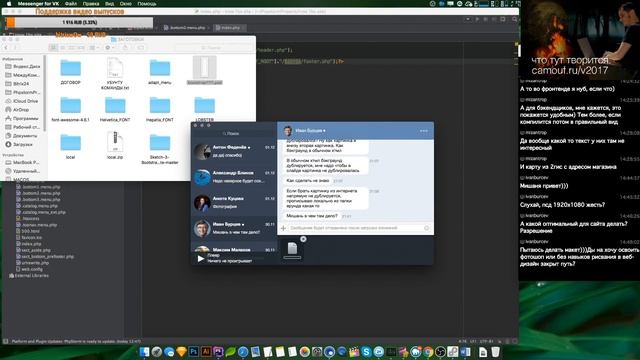Open Документы in Finder sidebar
640x360 pixels.
pos(21,136)
